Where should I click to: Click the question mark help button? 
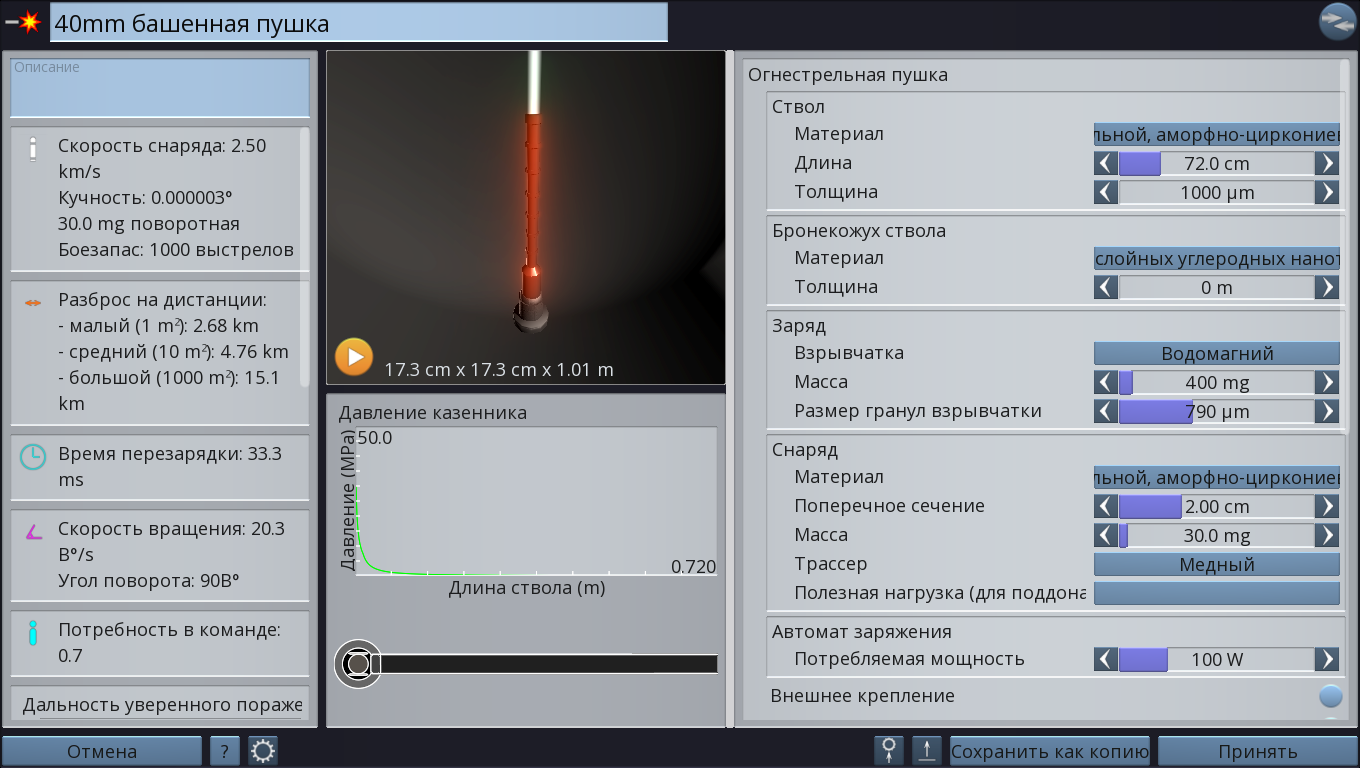tap(225, 751)
